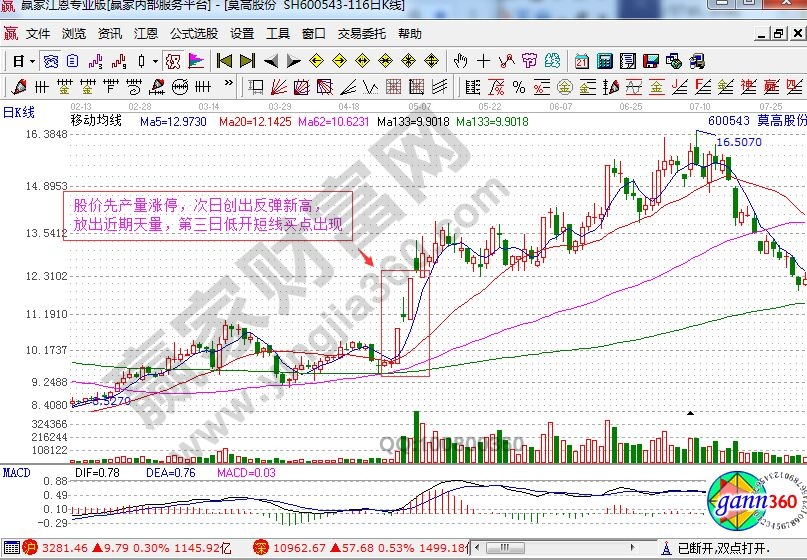Click the 移动均线 moving average label
807x560 pixels.
point(96,120)
